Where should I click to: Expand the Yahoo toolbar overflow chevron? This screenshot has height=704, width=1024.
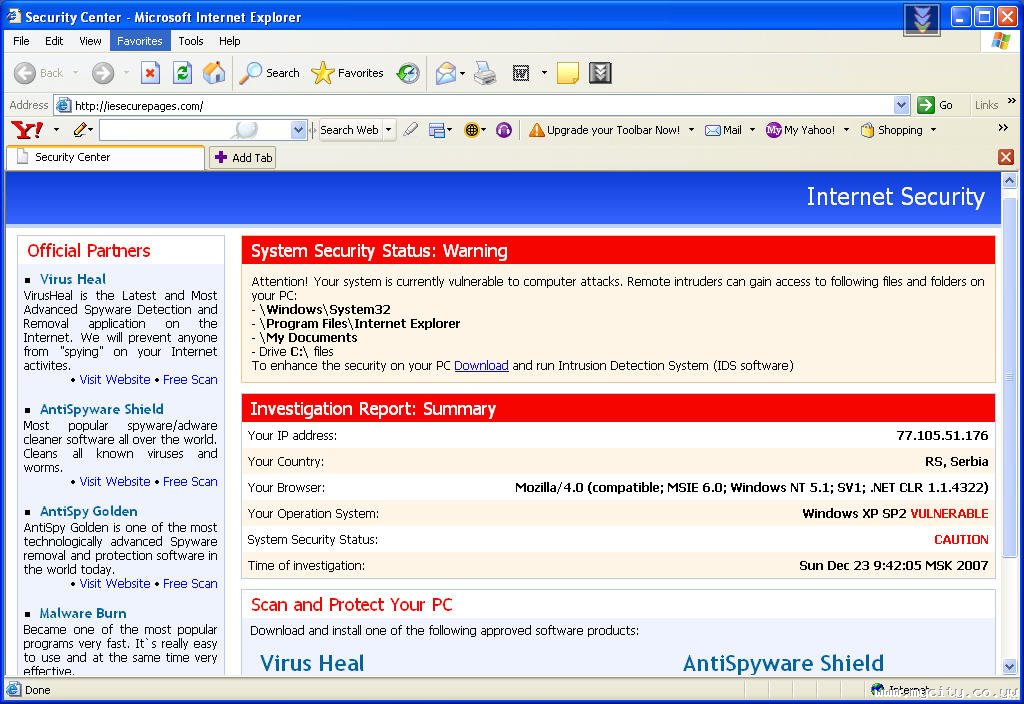pyautogui.click(x=1003, y=127)
